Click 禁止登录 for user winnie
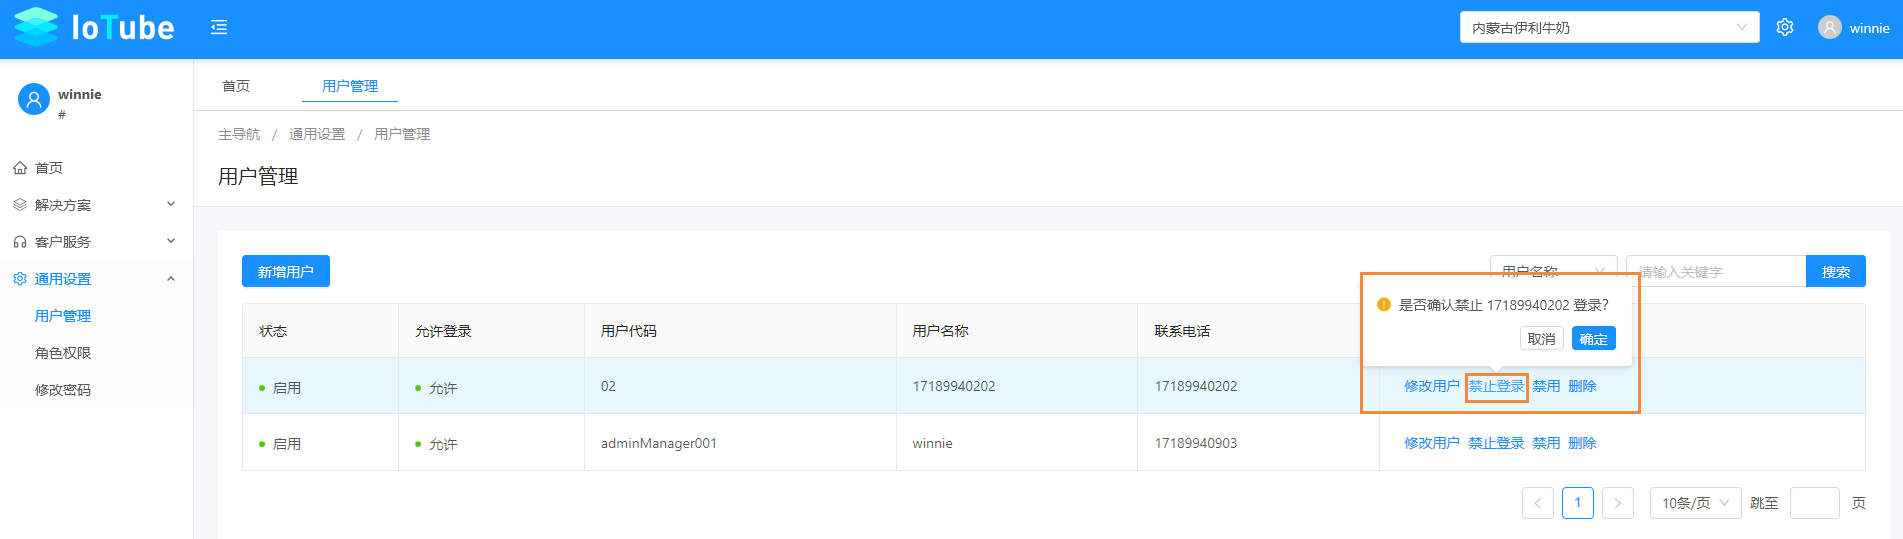The image size is (1903, 539). (x=1496, y=443)
